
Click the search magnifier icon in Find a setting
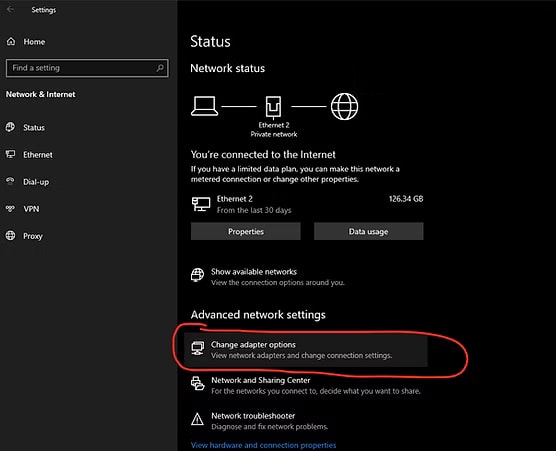click(160, 67)
